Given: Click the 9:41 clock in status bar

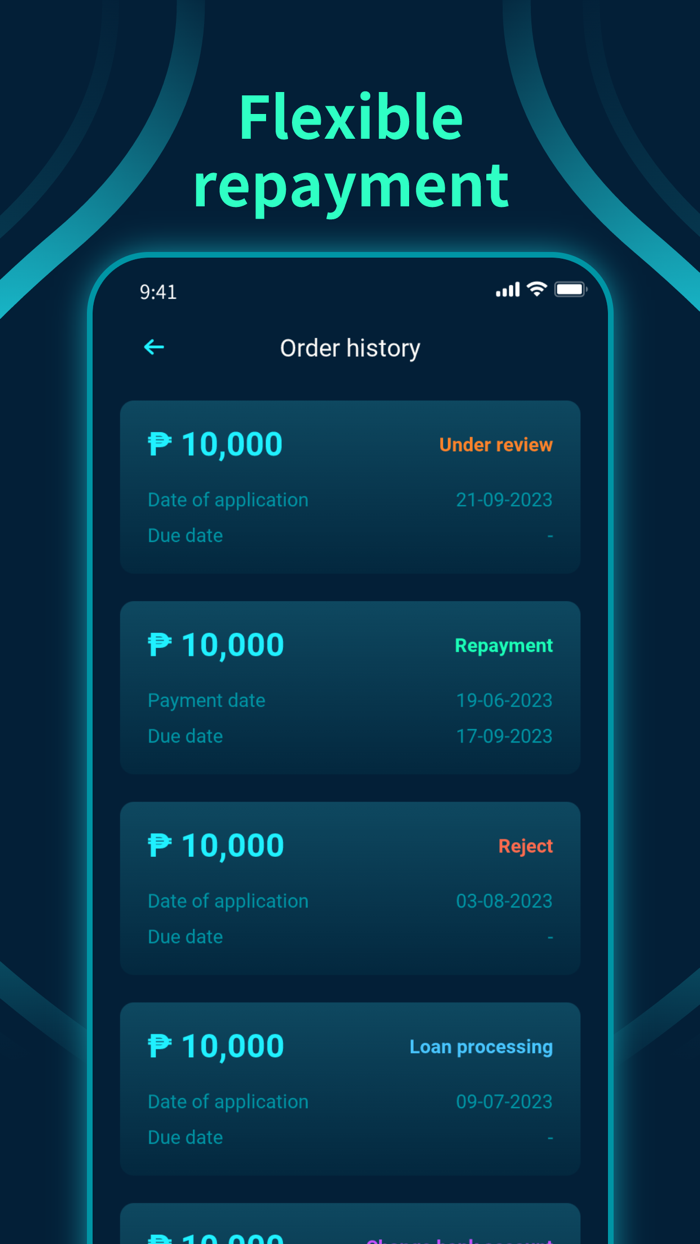Looking at the screenshot, I should 157,291.
